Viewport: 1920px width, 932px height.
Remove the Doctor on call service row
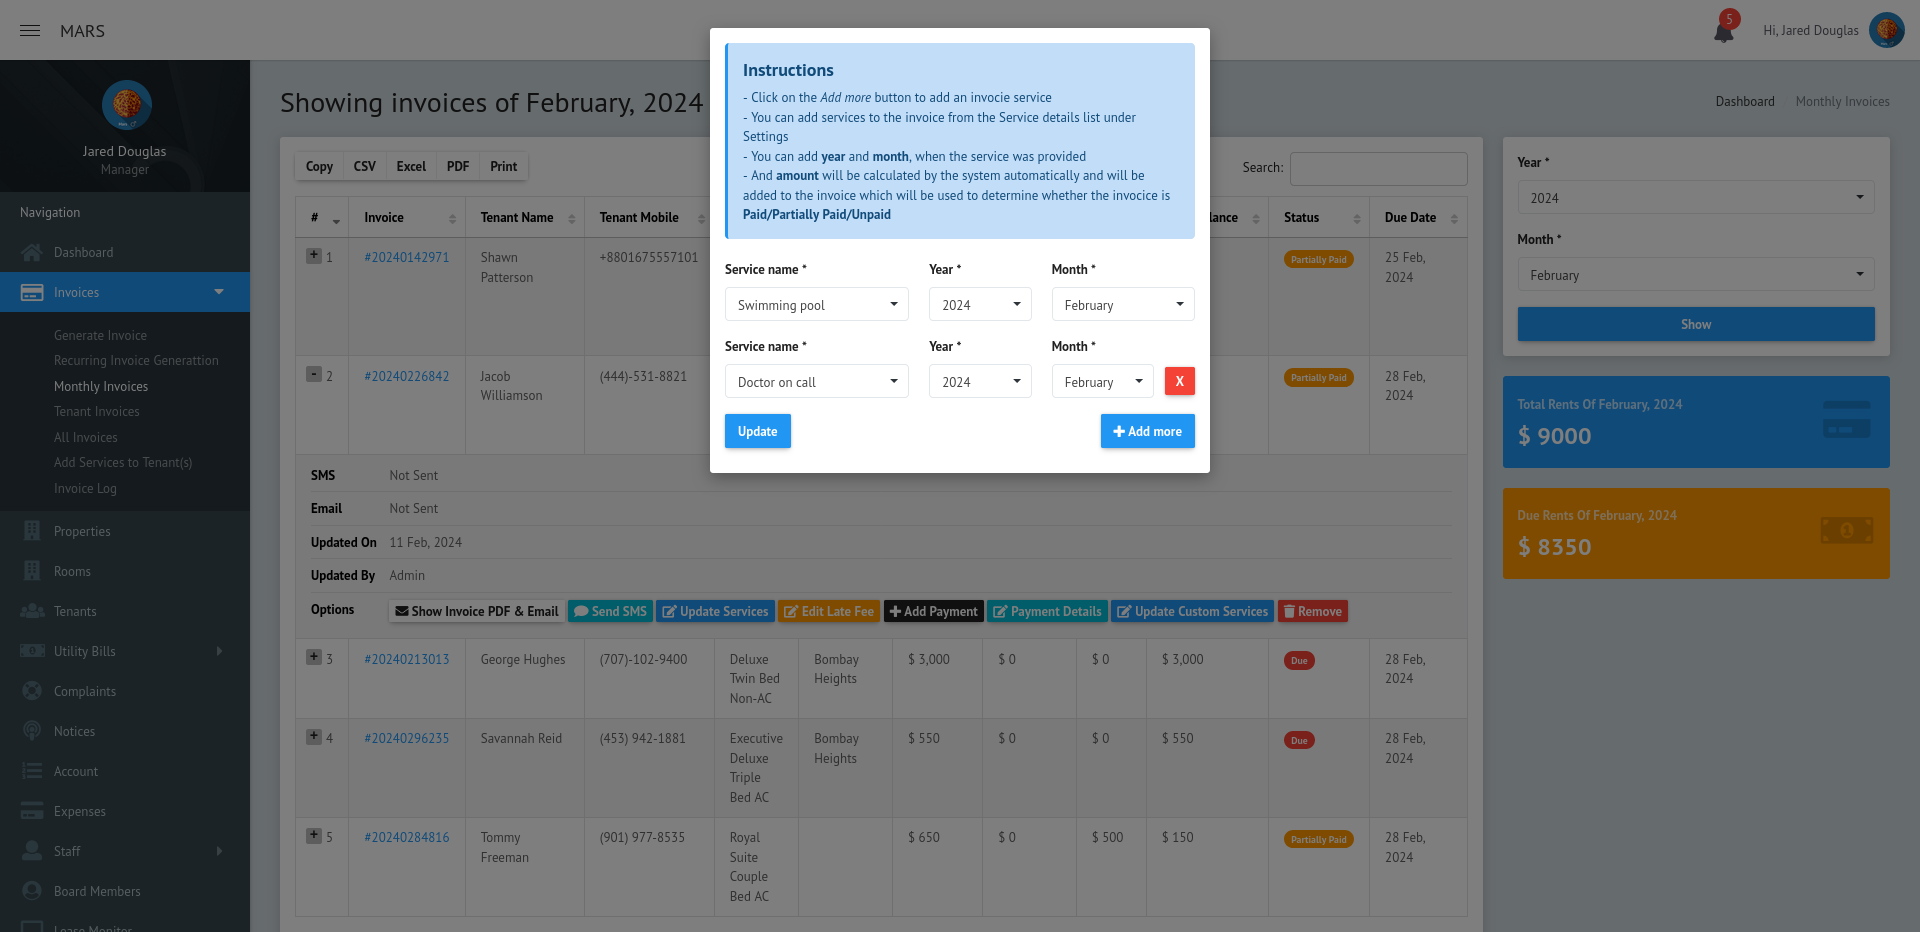pos(1179,381)
